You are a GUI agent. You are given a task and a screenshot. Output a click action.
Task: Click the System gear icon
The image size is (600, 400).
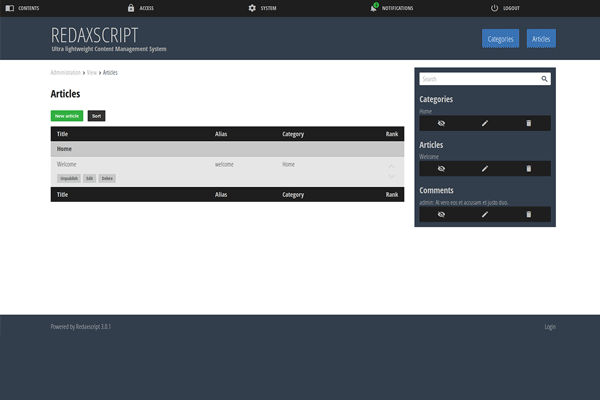click(x=252, y=8)
